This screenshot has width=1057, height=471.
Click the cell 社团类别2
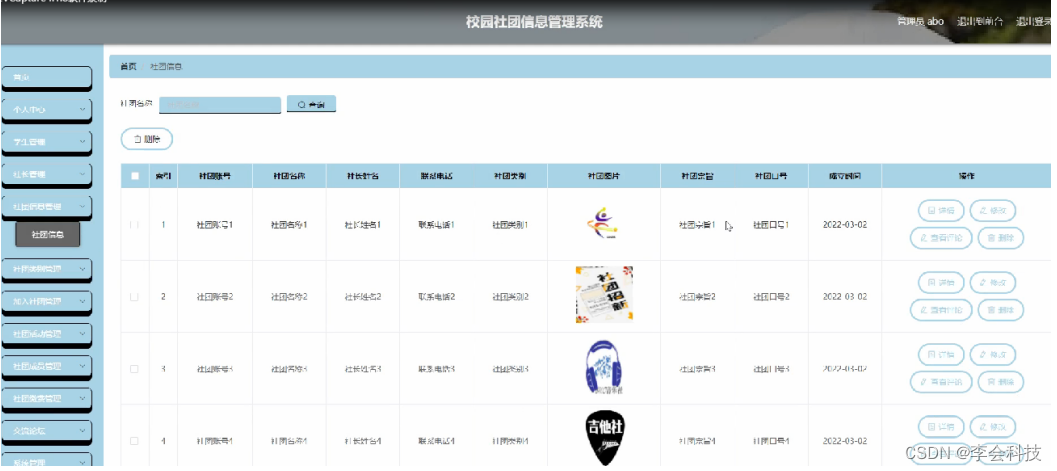[x=510, y=297]
